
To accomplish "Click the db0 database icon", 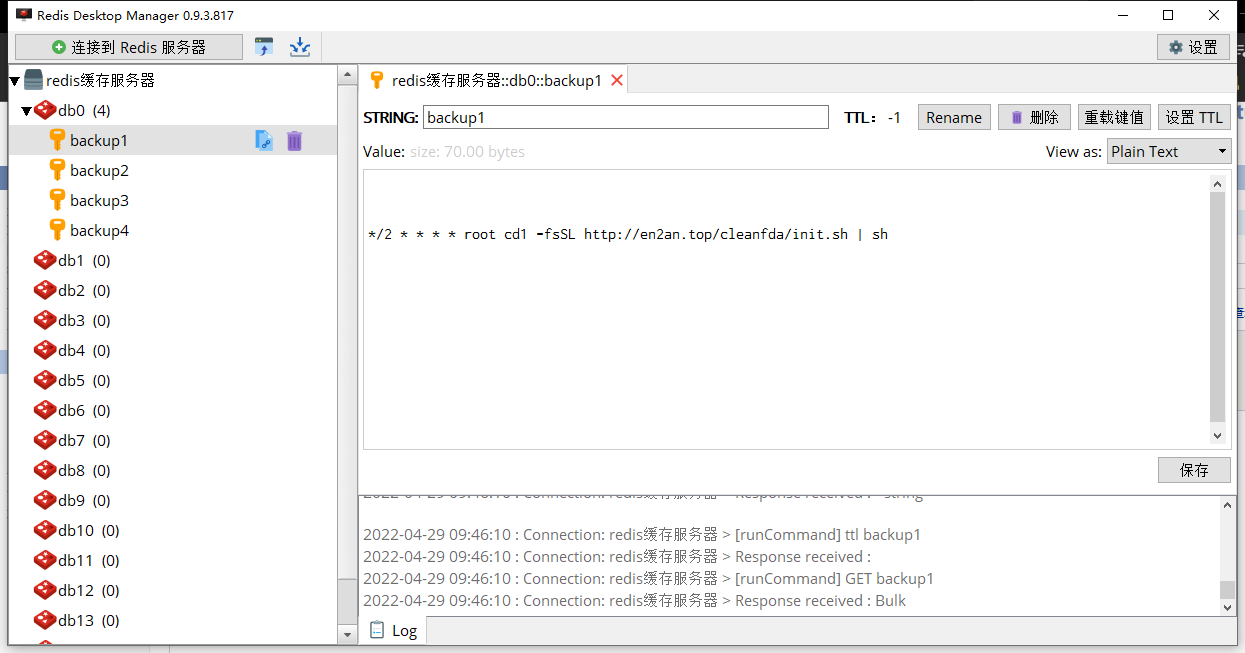I will (45, 110).
